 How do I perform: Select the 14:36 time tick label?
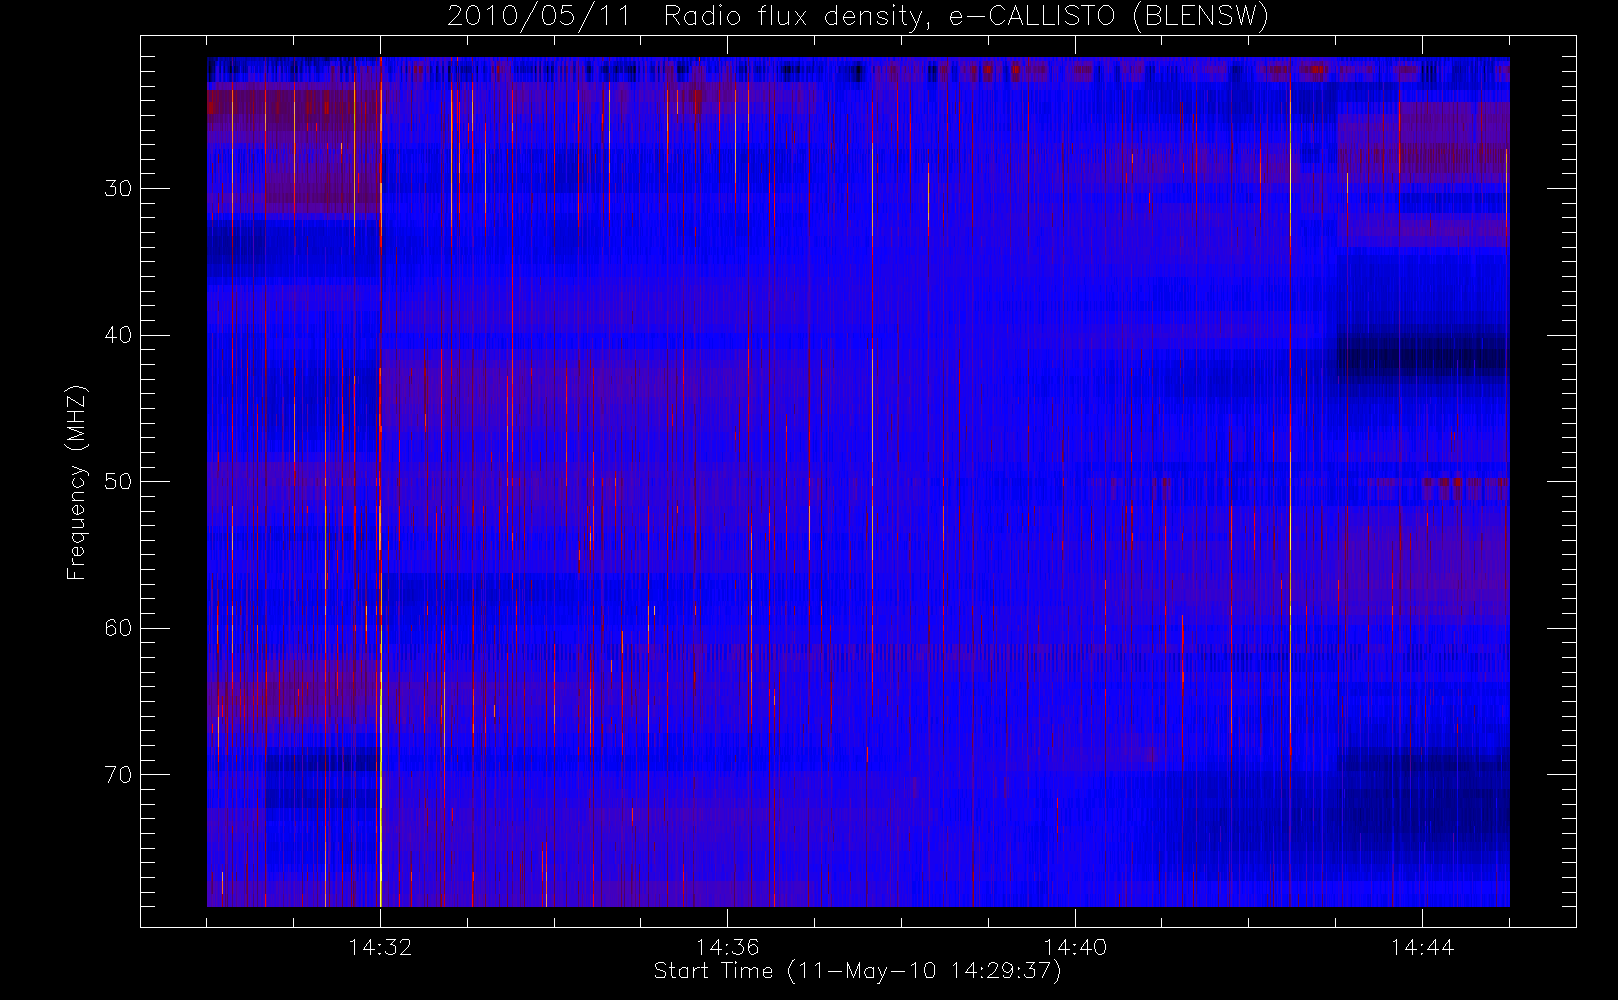coord(727,946)
